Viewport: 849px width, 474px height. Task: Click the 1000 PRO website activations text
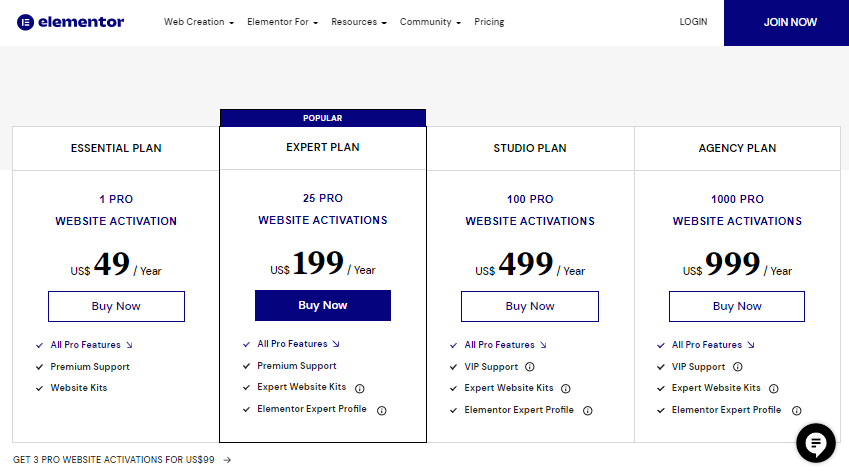tap(737, 210)
